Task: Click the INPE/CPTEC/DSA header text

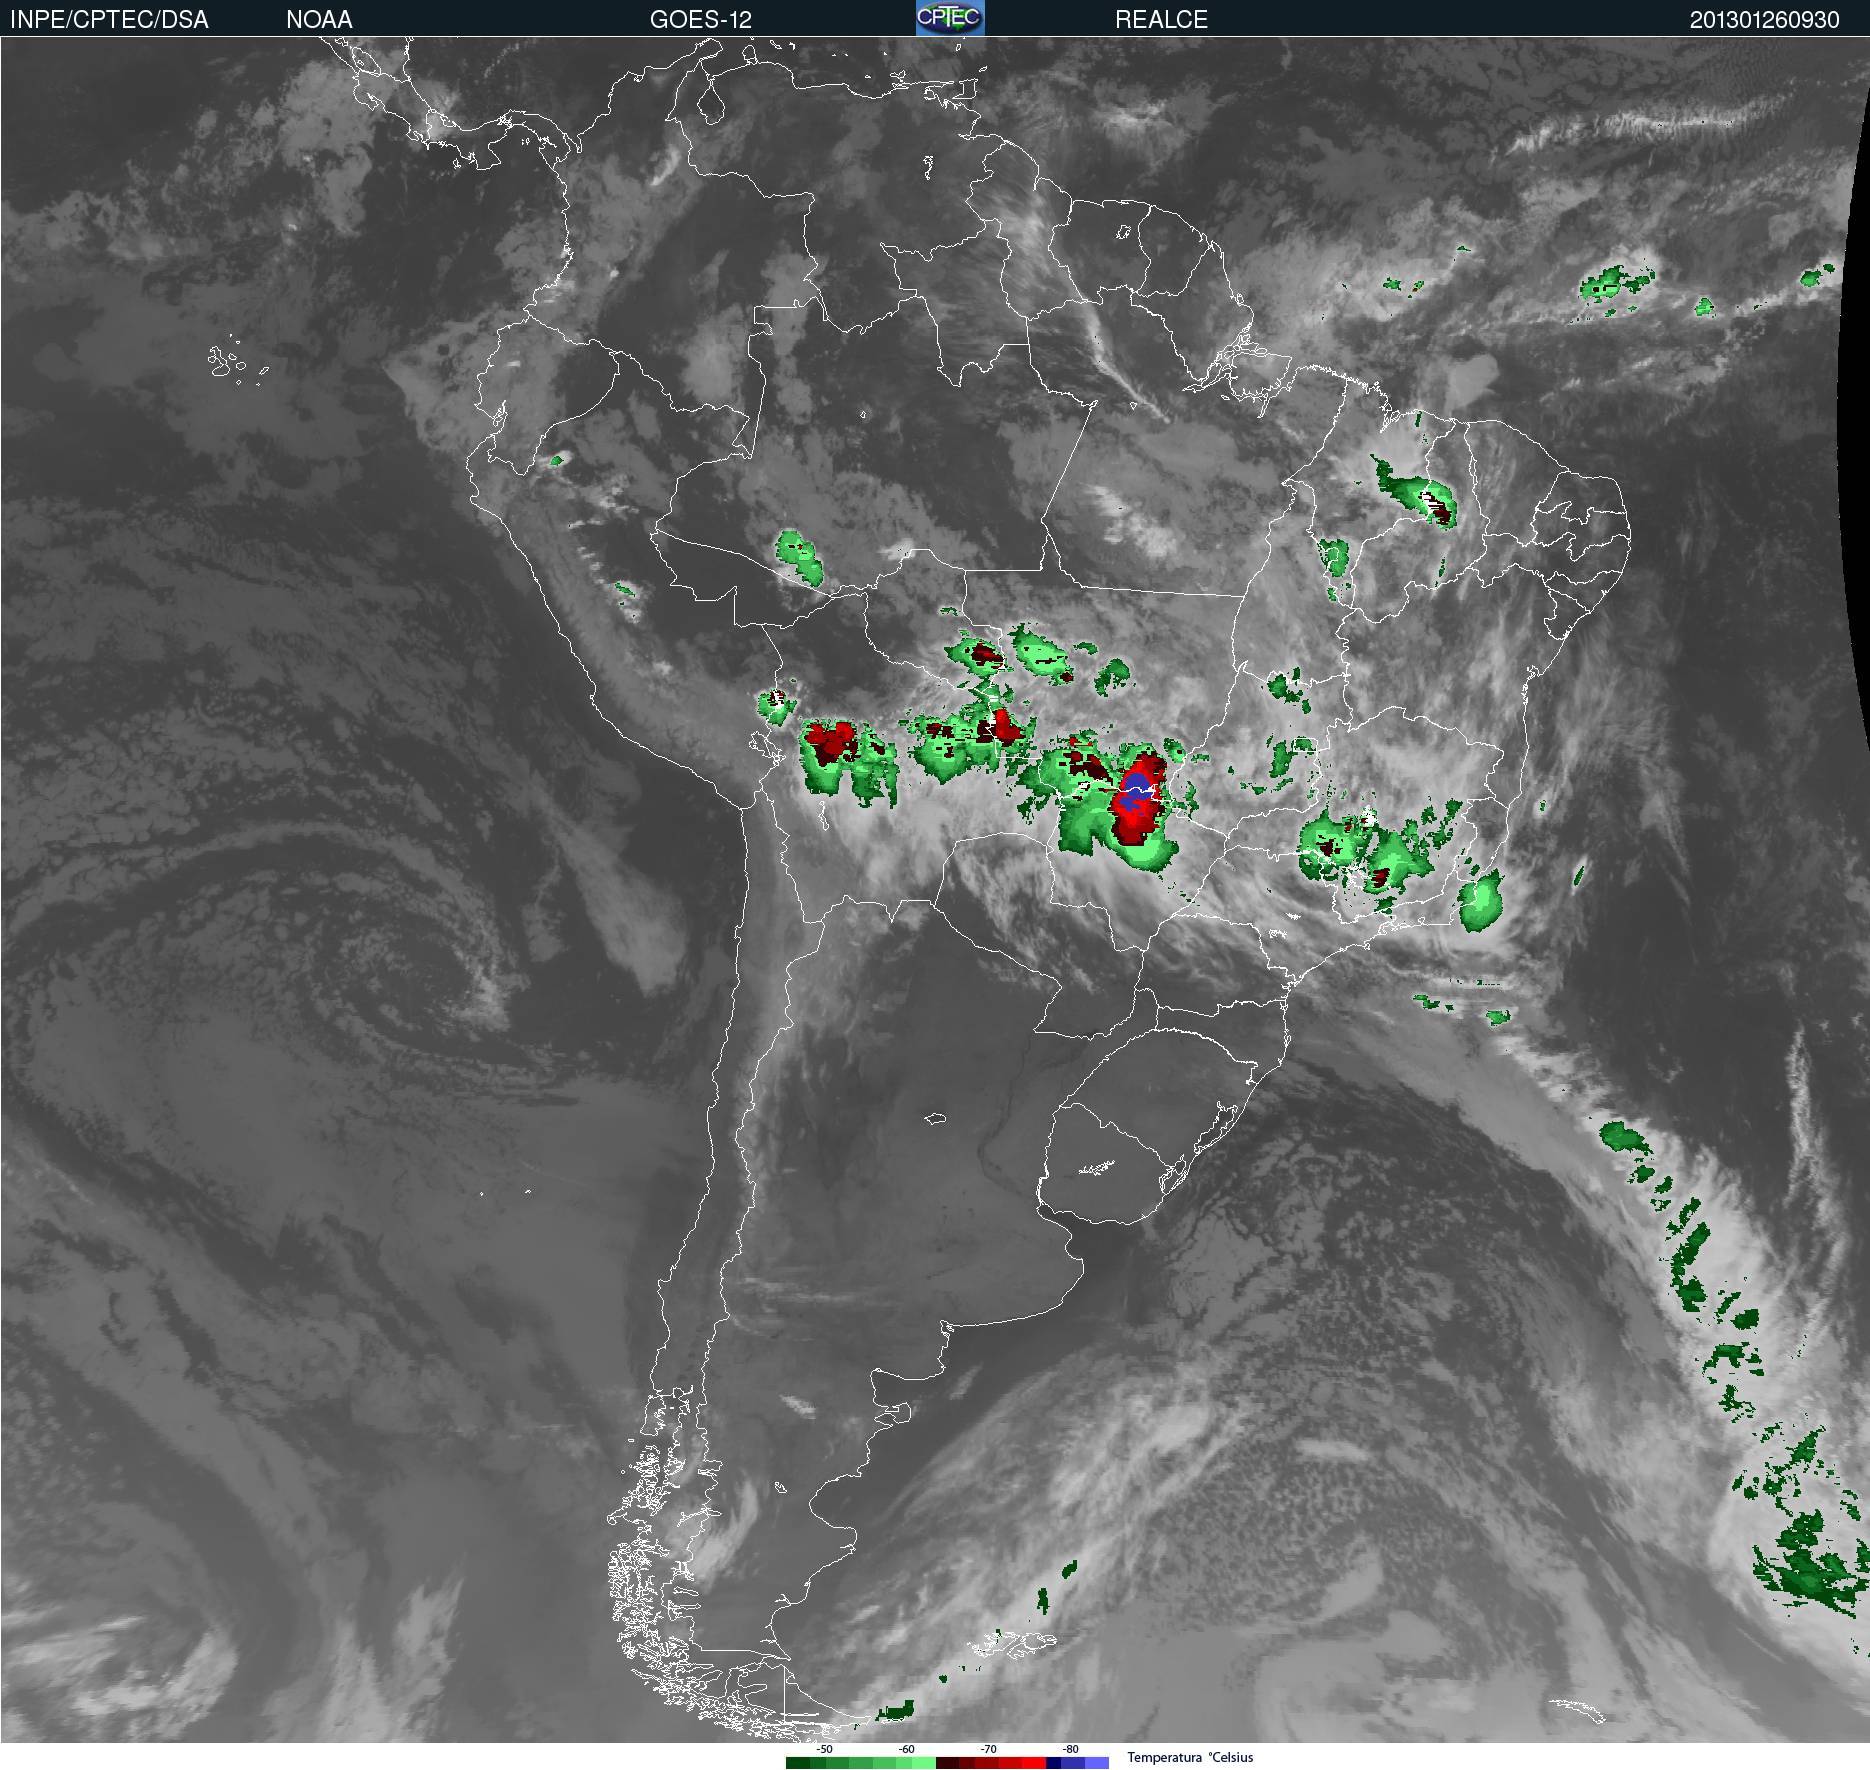Action: 109,19
